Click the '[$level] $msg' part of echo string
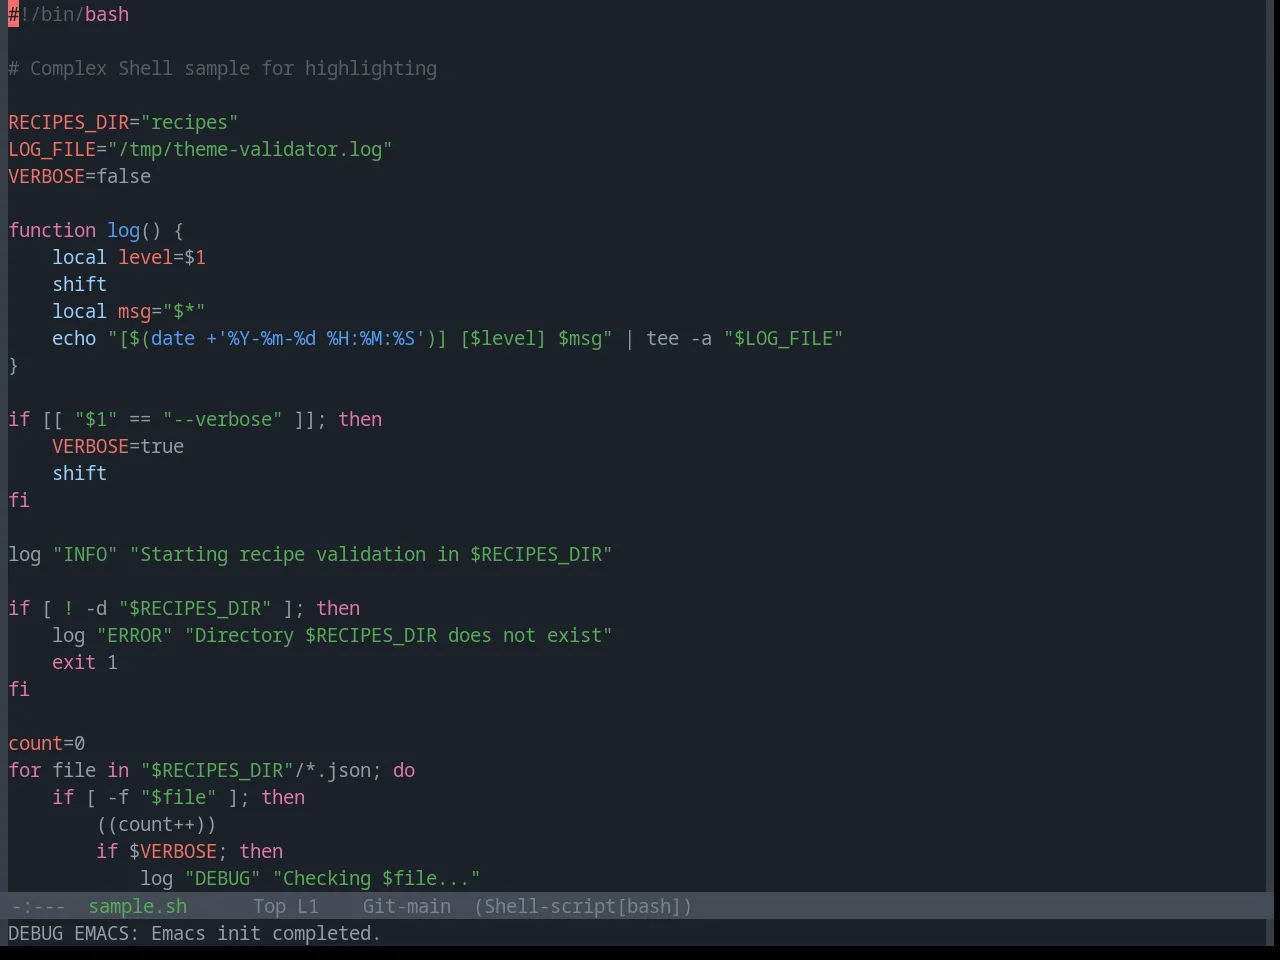The height and width of the screenshot is (960, 1280). click(x=531, y=339)
